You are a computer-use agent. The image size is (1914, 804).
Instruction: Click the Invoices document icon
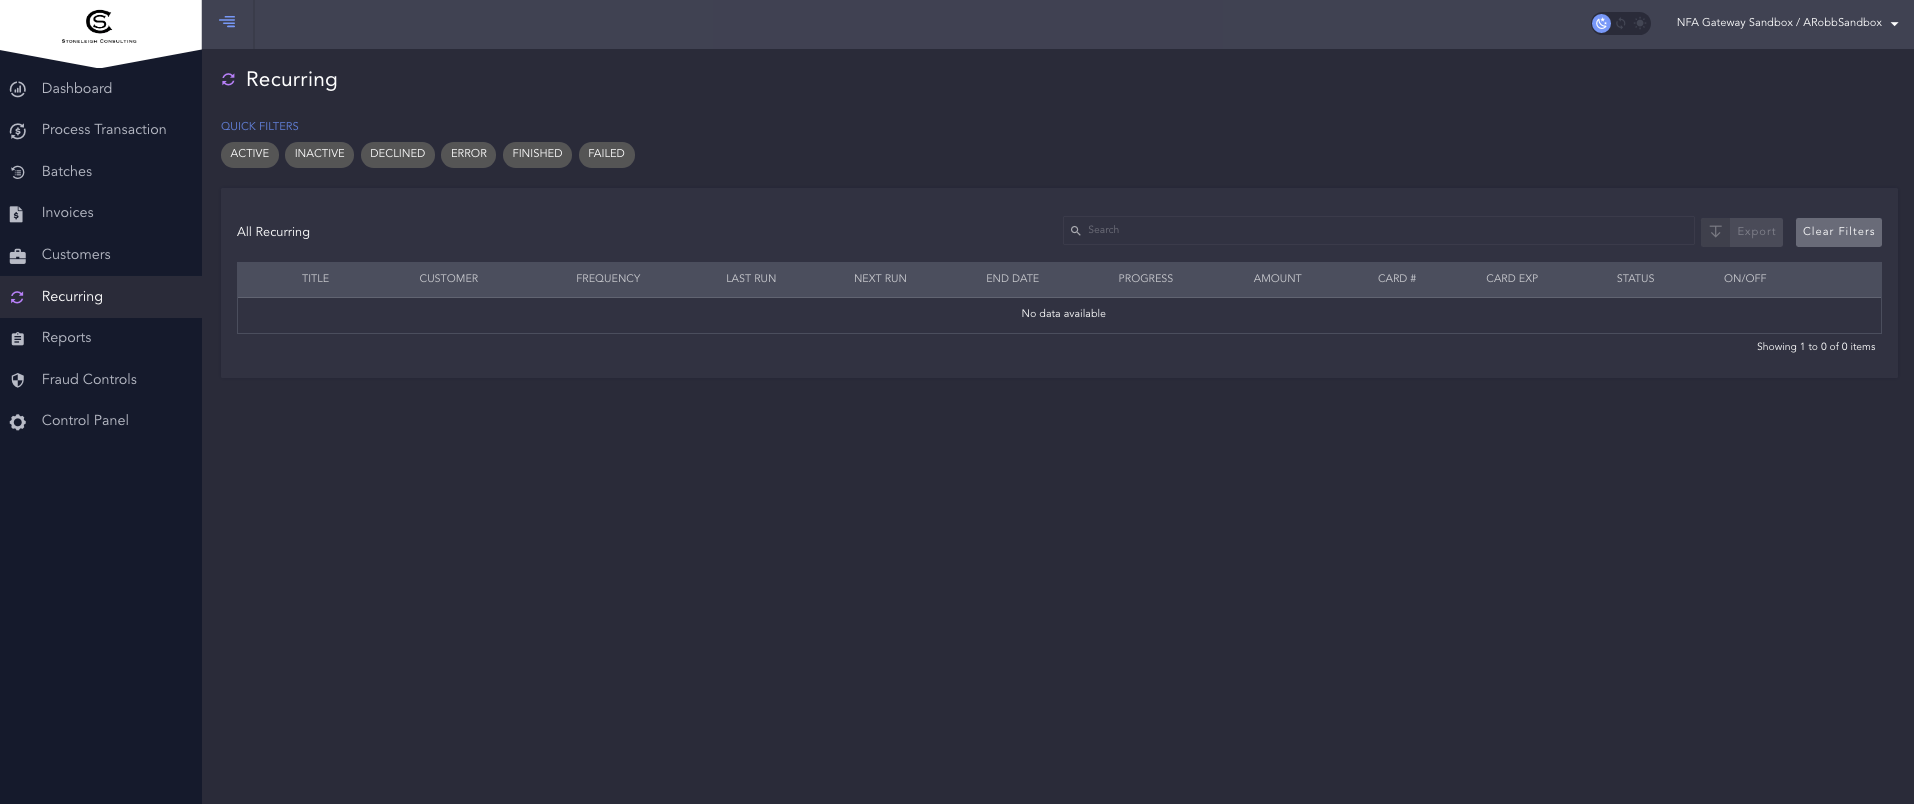pos(17,214)
